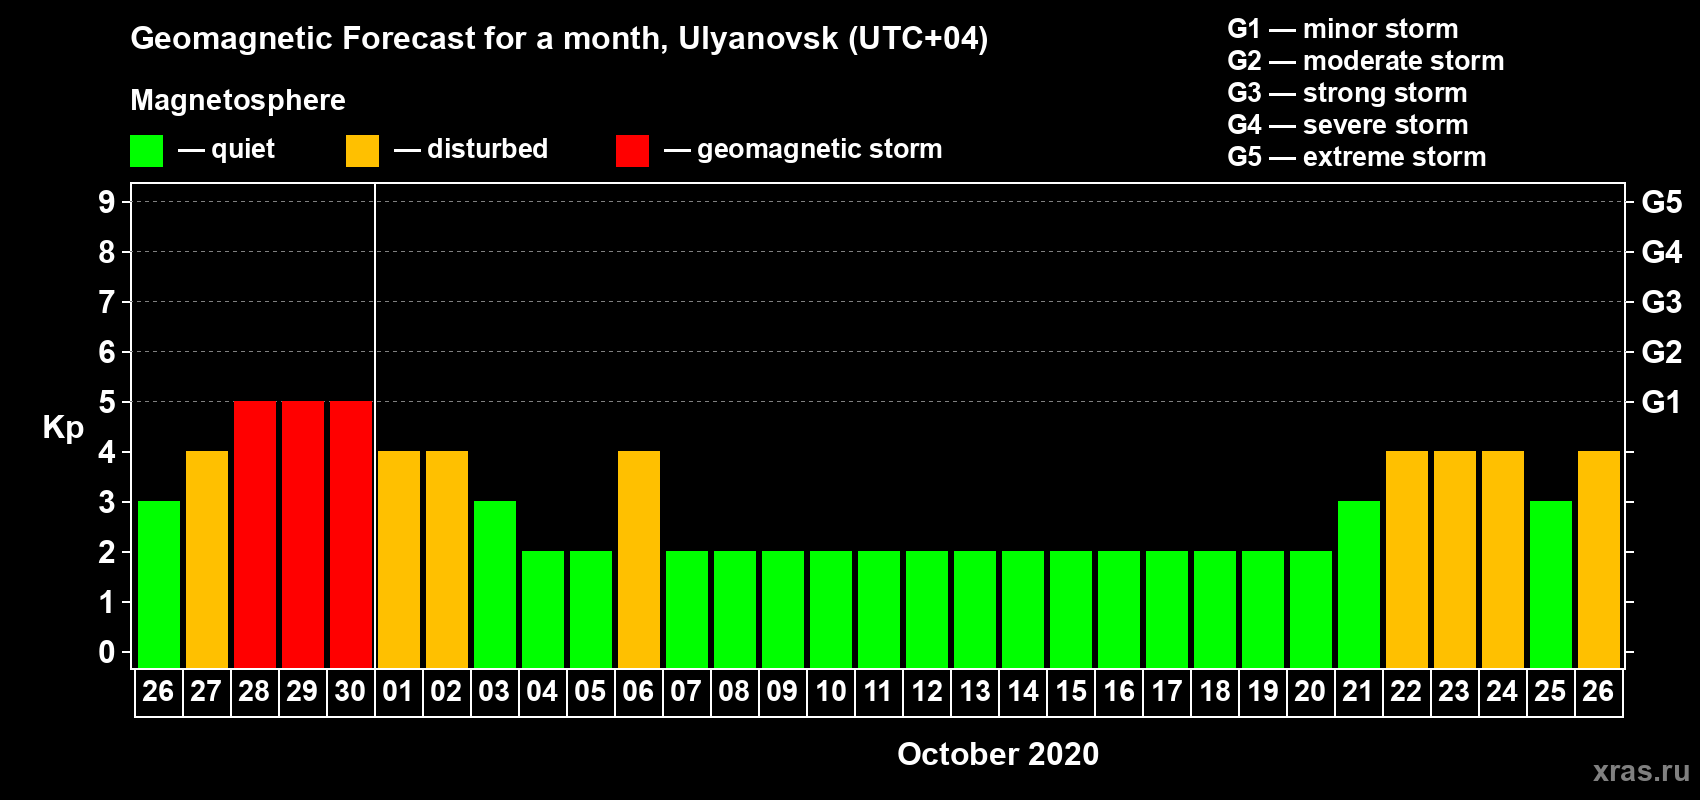Click the green bar for October 25
Viewport: 1700px width, 800px height.
pyautogui.click(x=1551, y=585)
